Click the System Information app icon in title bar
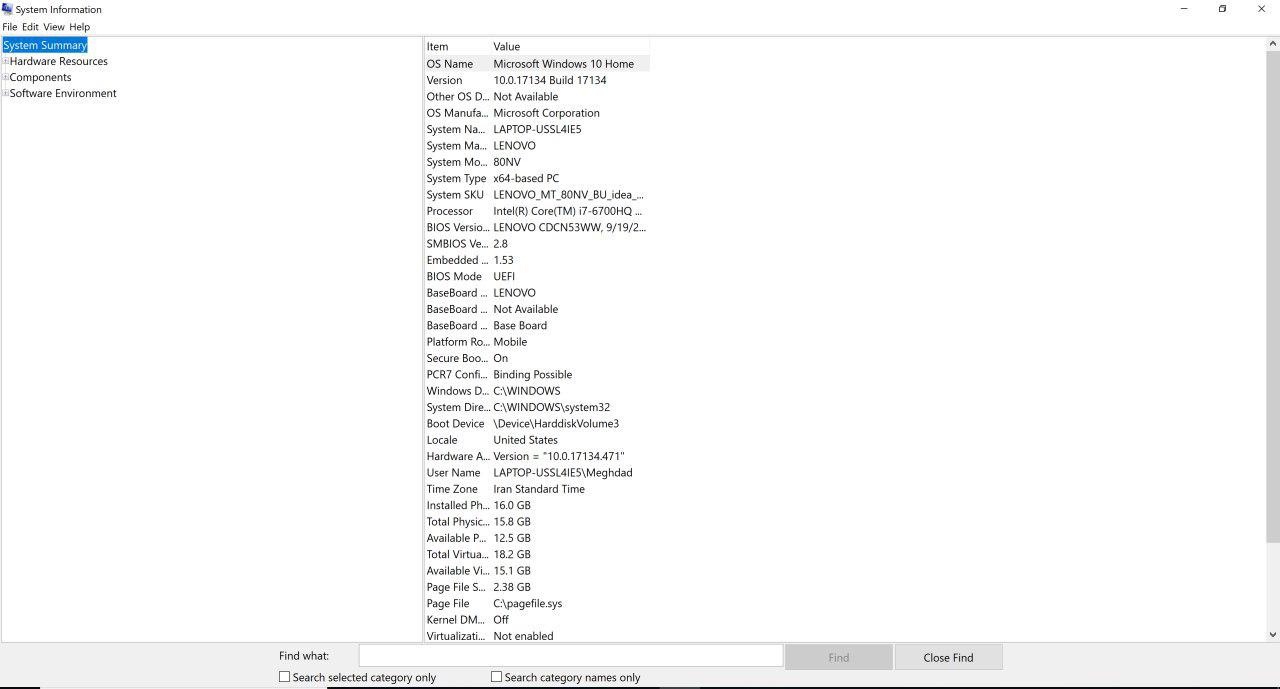This screenshot has height=689, width=1280. point(7,9)
